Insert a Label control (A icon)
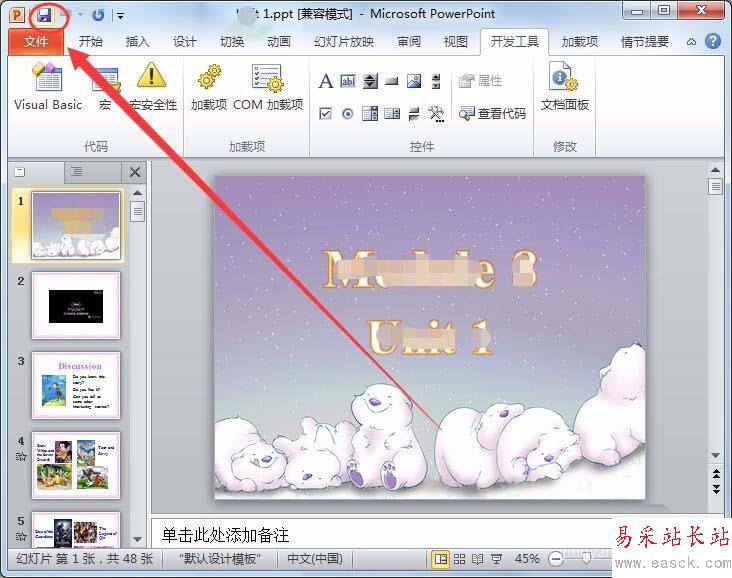Image resolution: width=732 pixels, height=578 pixels. coord(325,81)
